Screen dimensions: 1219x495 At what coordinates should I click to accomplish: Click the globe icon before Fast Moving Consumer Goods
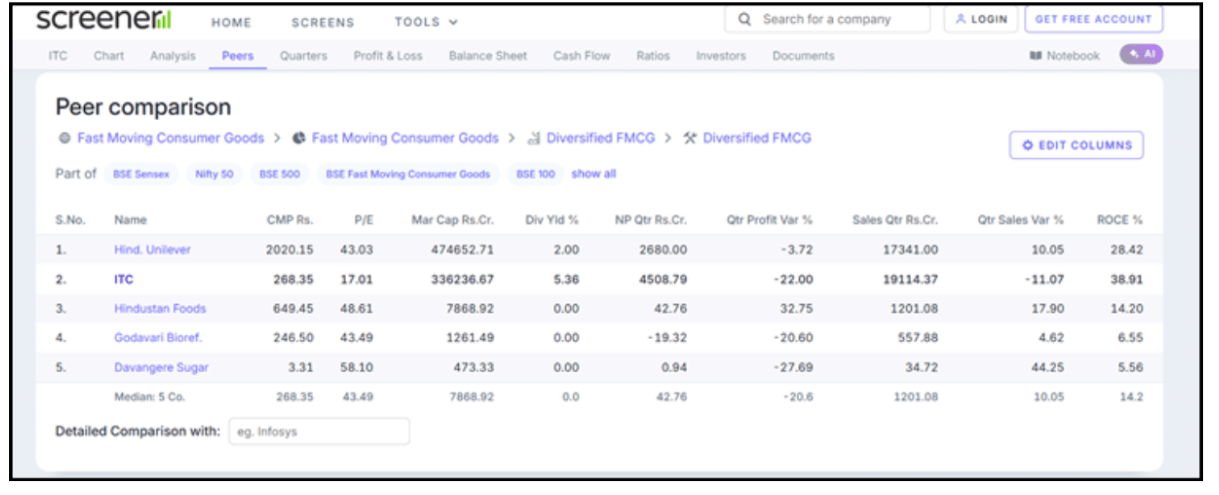(x=64, y=138)
